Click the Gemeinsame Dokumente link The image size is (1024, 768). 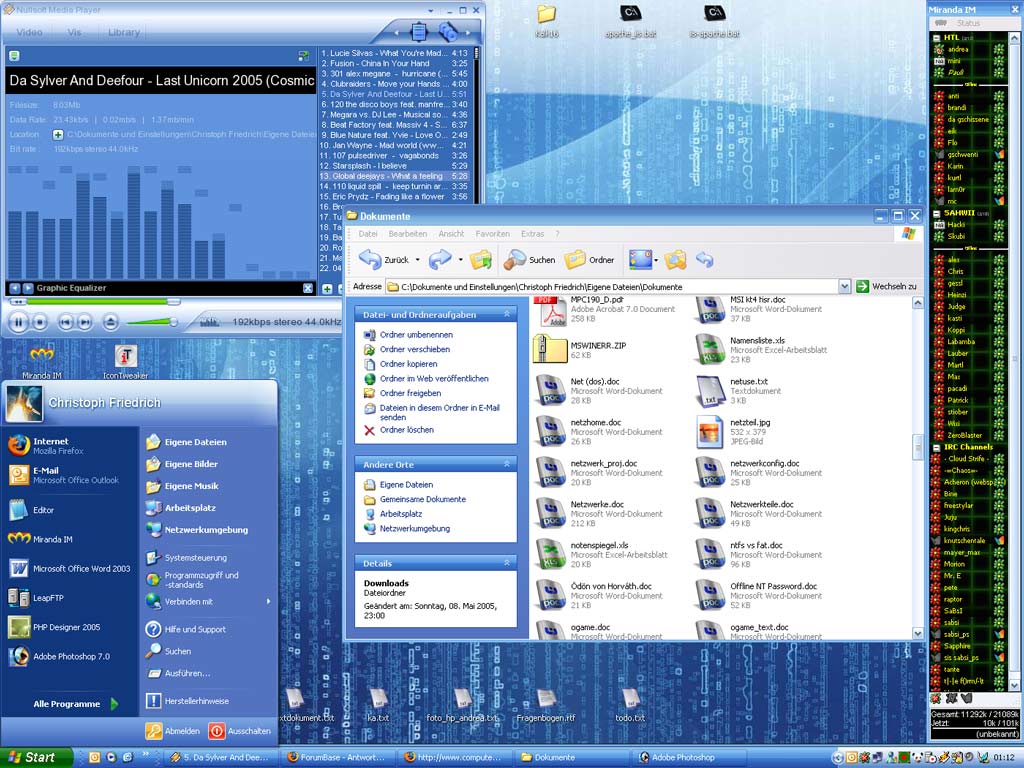[423, 499]
